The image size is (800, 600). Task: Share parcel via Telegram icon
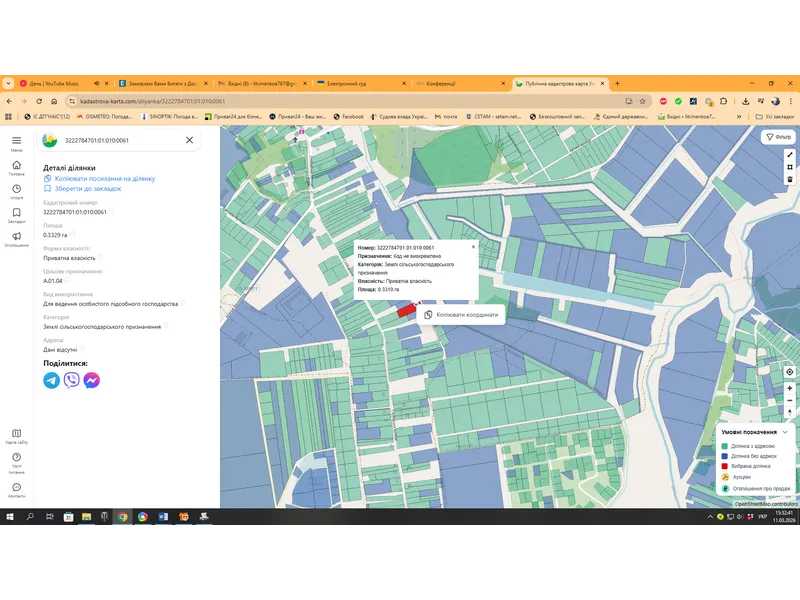51,380
